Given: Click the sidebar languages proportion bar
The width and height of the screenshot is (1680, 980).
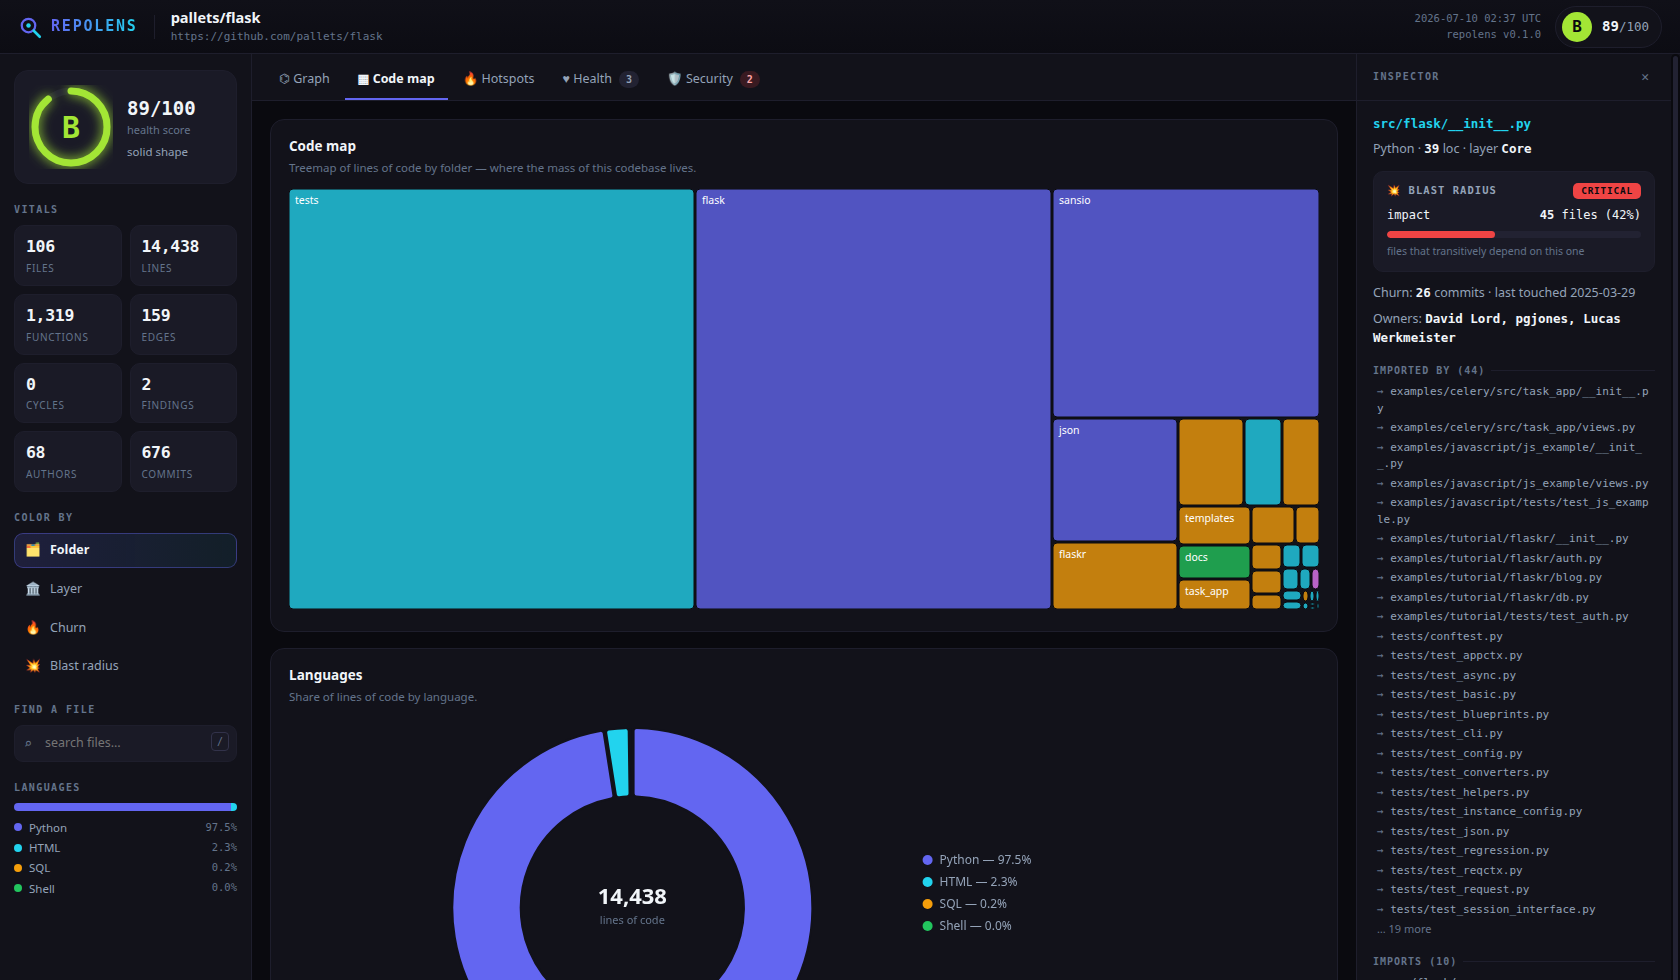Looking at the screenshot, I should pos(125,807).
